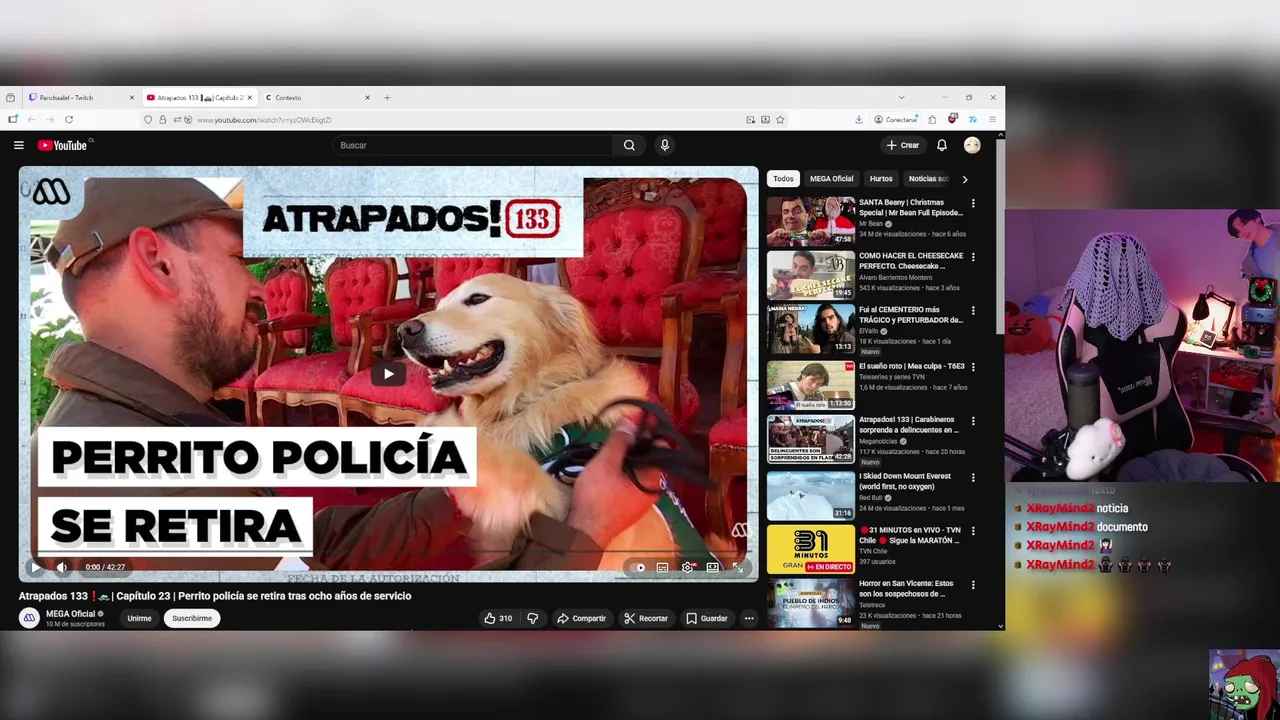This screenshot has height=720, width=1280.
Task: Focus the YouTube Buscar search field
Action: [x=472, y=145]
